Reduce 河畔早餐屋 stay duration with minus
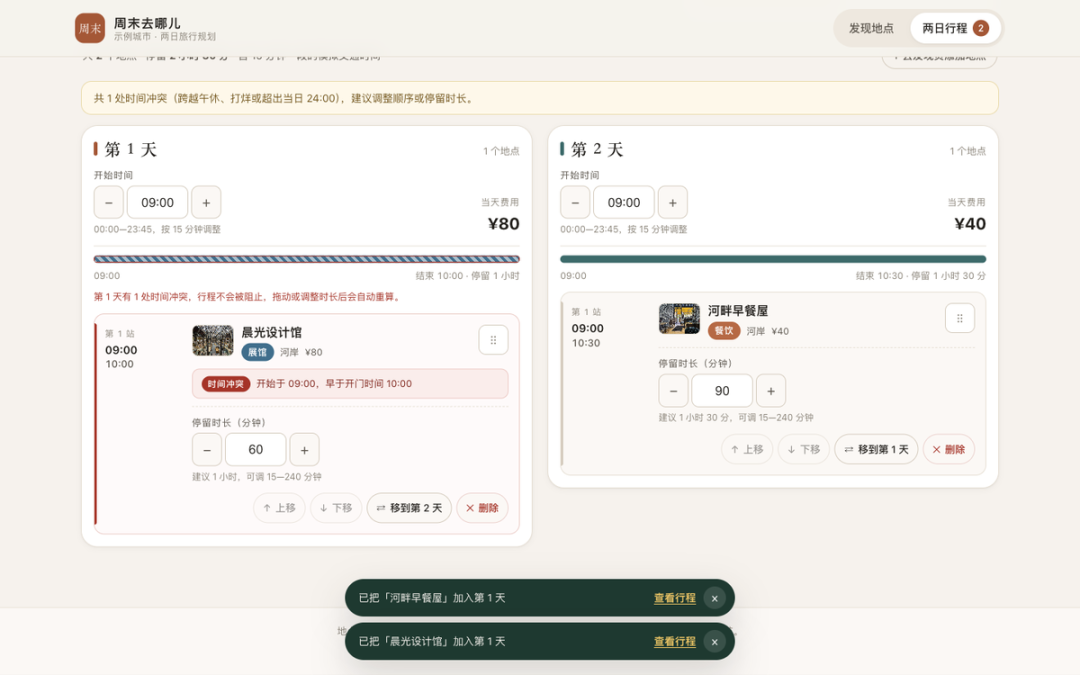Viewport: 1080px width, 675px height. tap(674, 391)
